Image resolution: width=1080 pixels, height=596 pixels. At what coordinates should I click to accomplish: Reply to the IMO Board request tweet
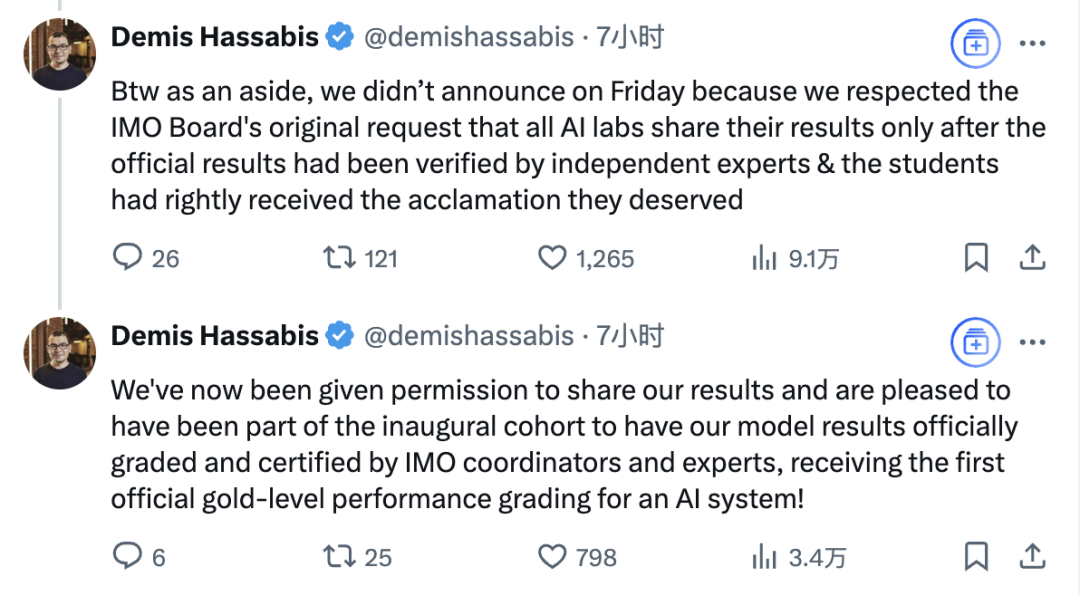pyautogui.click(x=127, y=258)
